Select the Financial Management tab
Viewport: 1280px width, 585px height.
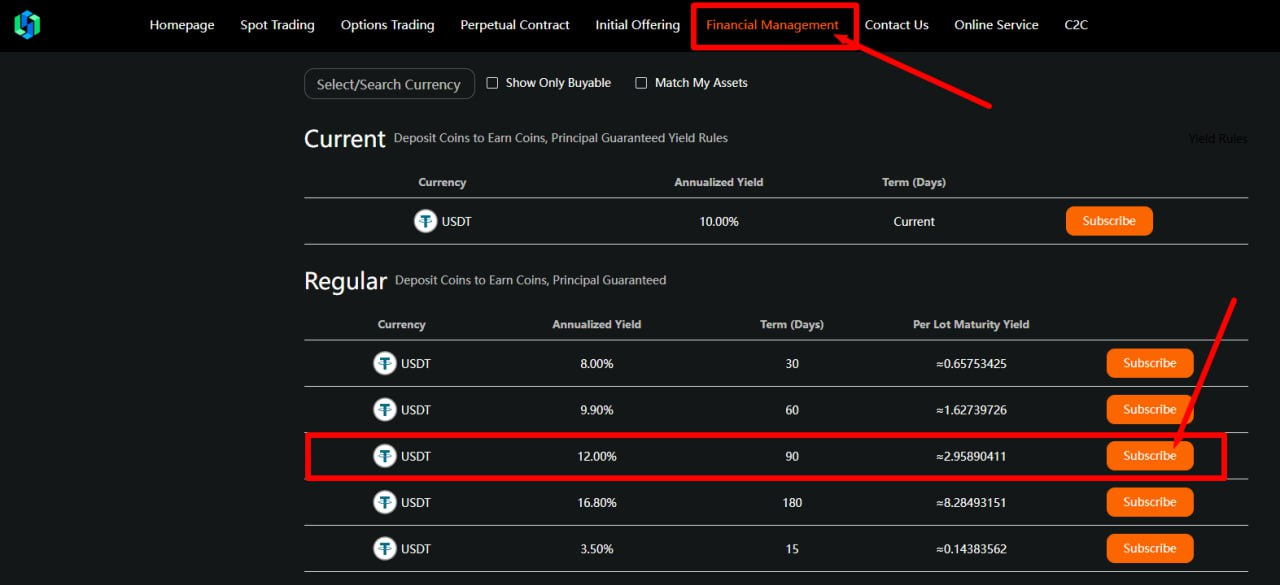[772, 25]
